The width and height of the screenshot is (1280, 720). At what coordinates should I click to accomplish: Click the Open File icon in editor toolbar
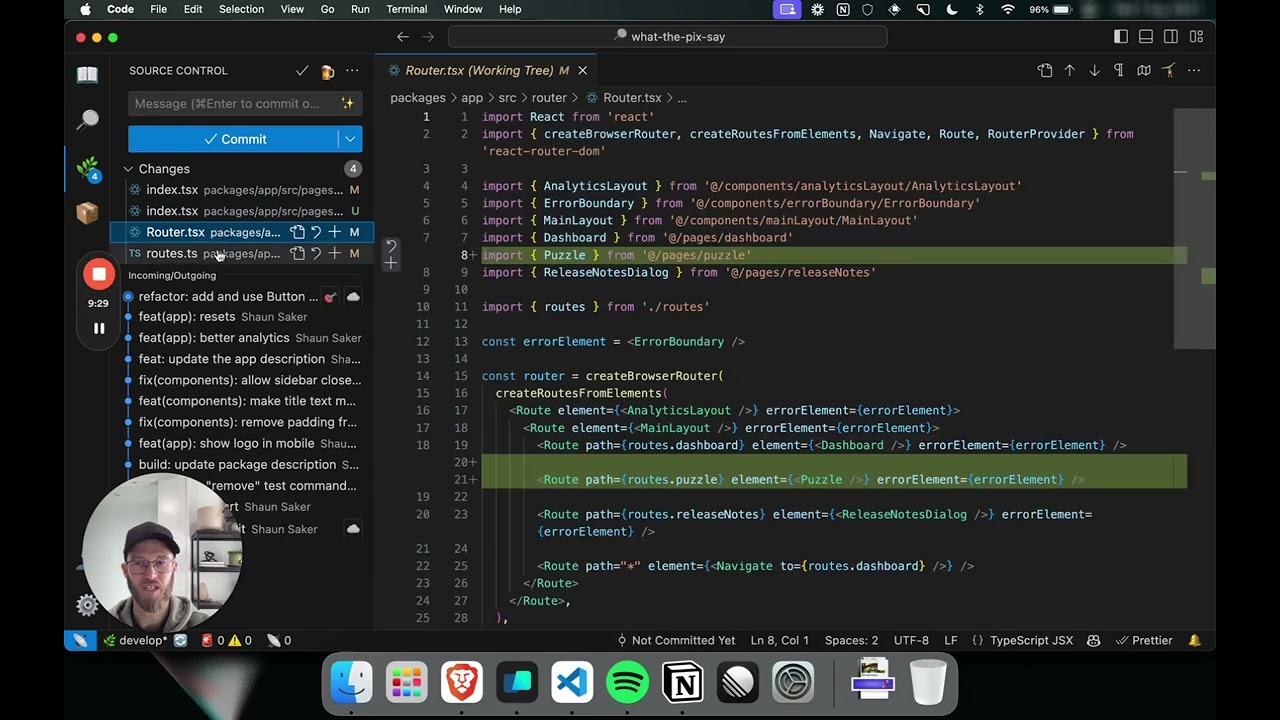(1045, 71)
